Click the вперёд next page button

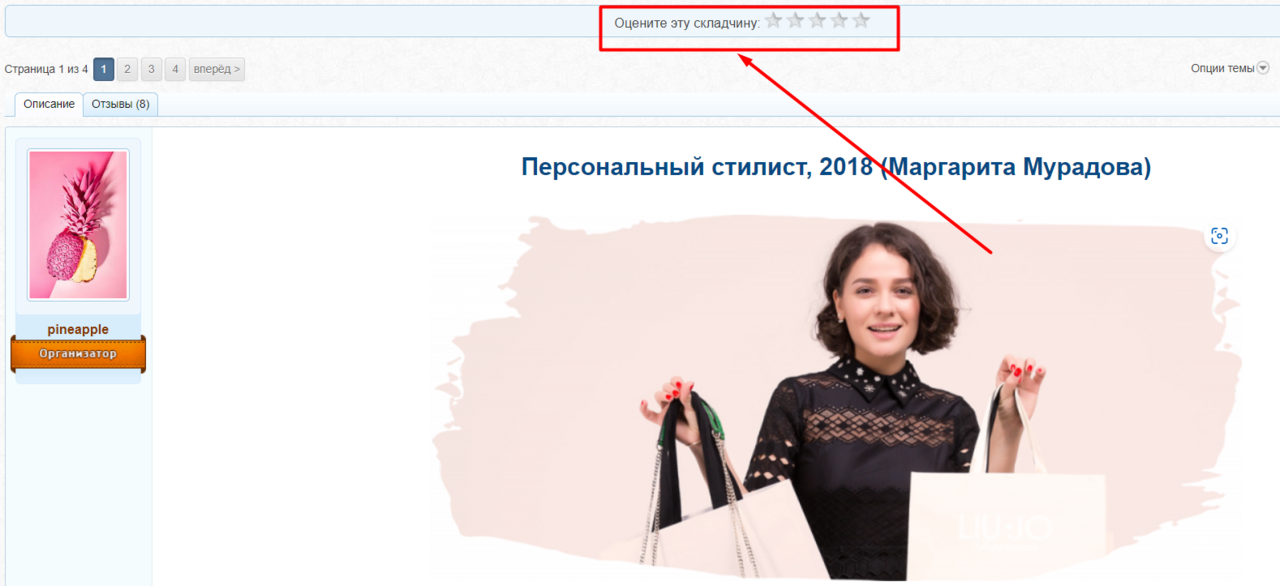pos(217,69)
